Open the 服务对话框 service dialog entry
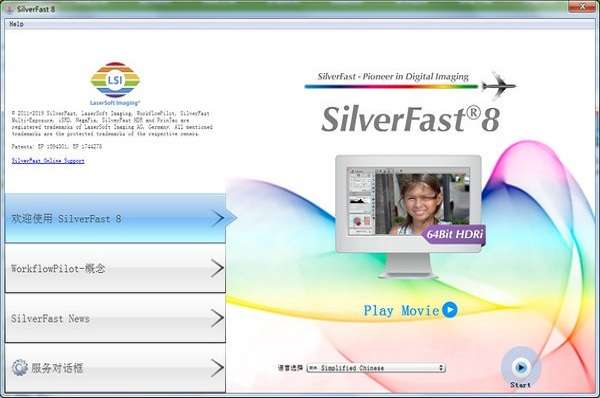600x398 pixels. (x=115, y=368)
